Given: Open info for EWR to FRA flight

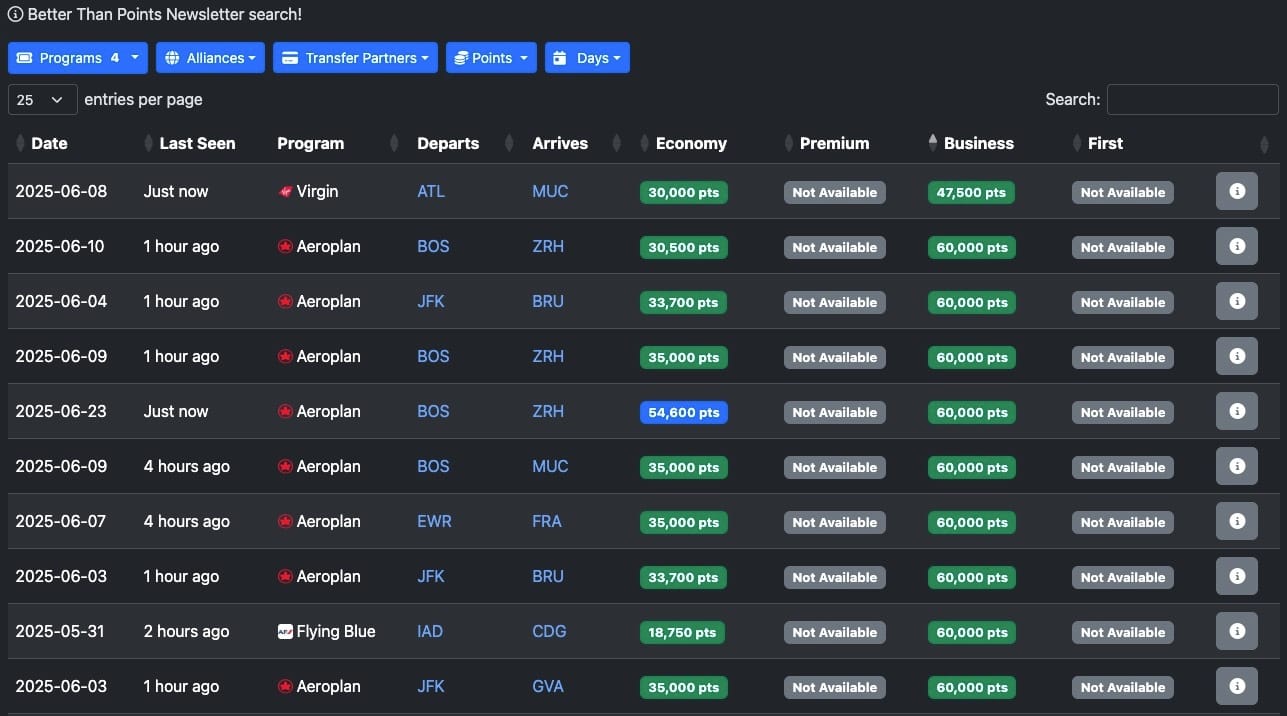Looking at the screenshot, I should [x=1236, y=521].
